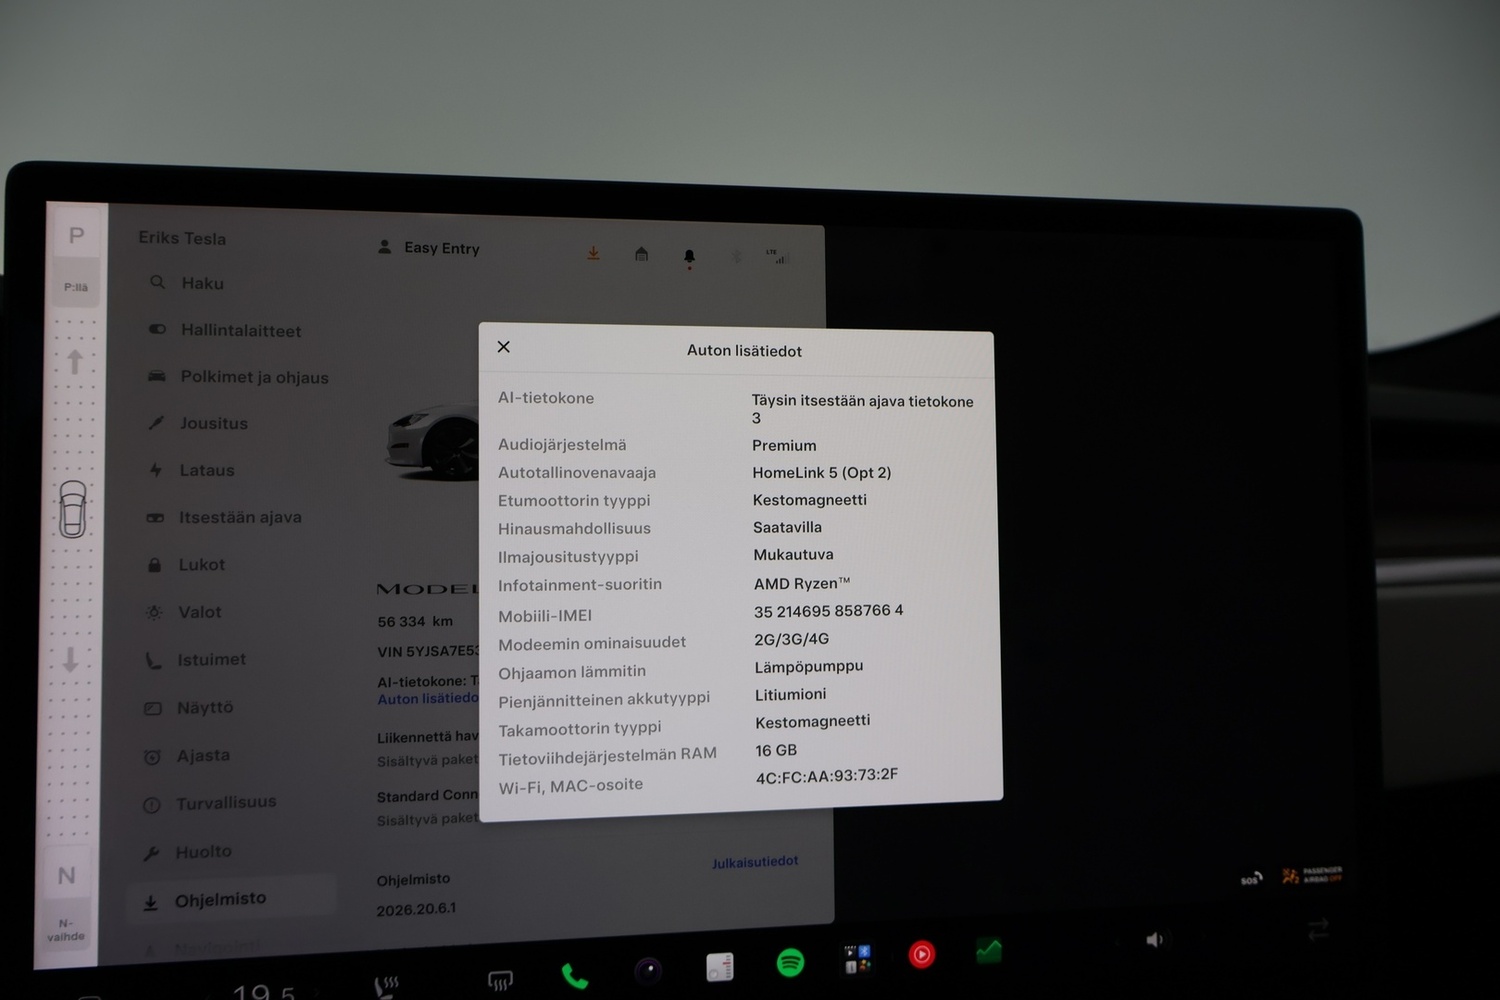
Task: Tap the up arrow on gear strip
Action: [75, 361]
